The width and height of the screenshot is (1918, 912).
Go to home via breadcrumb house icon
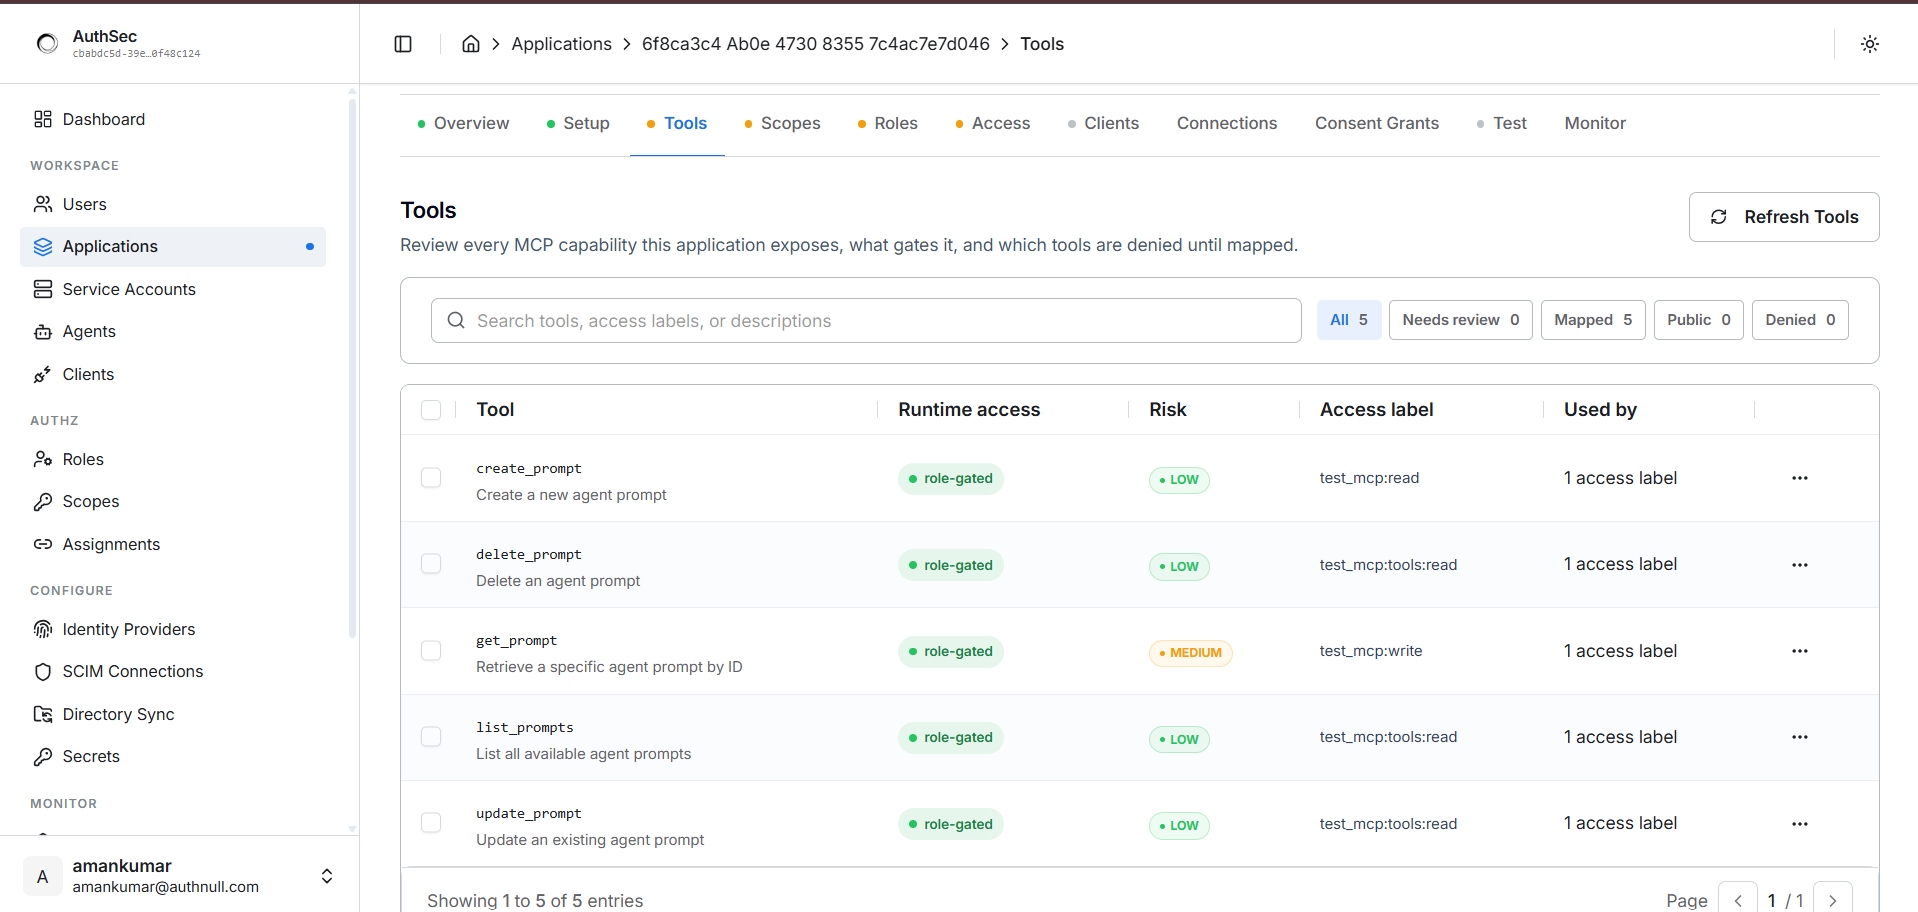click(471, 44)
